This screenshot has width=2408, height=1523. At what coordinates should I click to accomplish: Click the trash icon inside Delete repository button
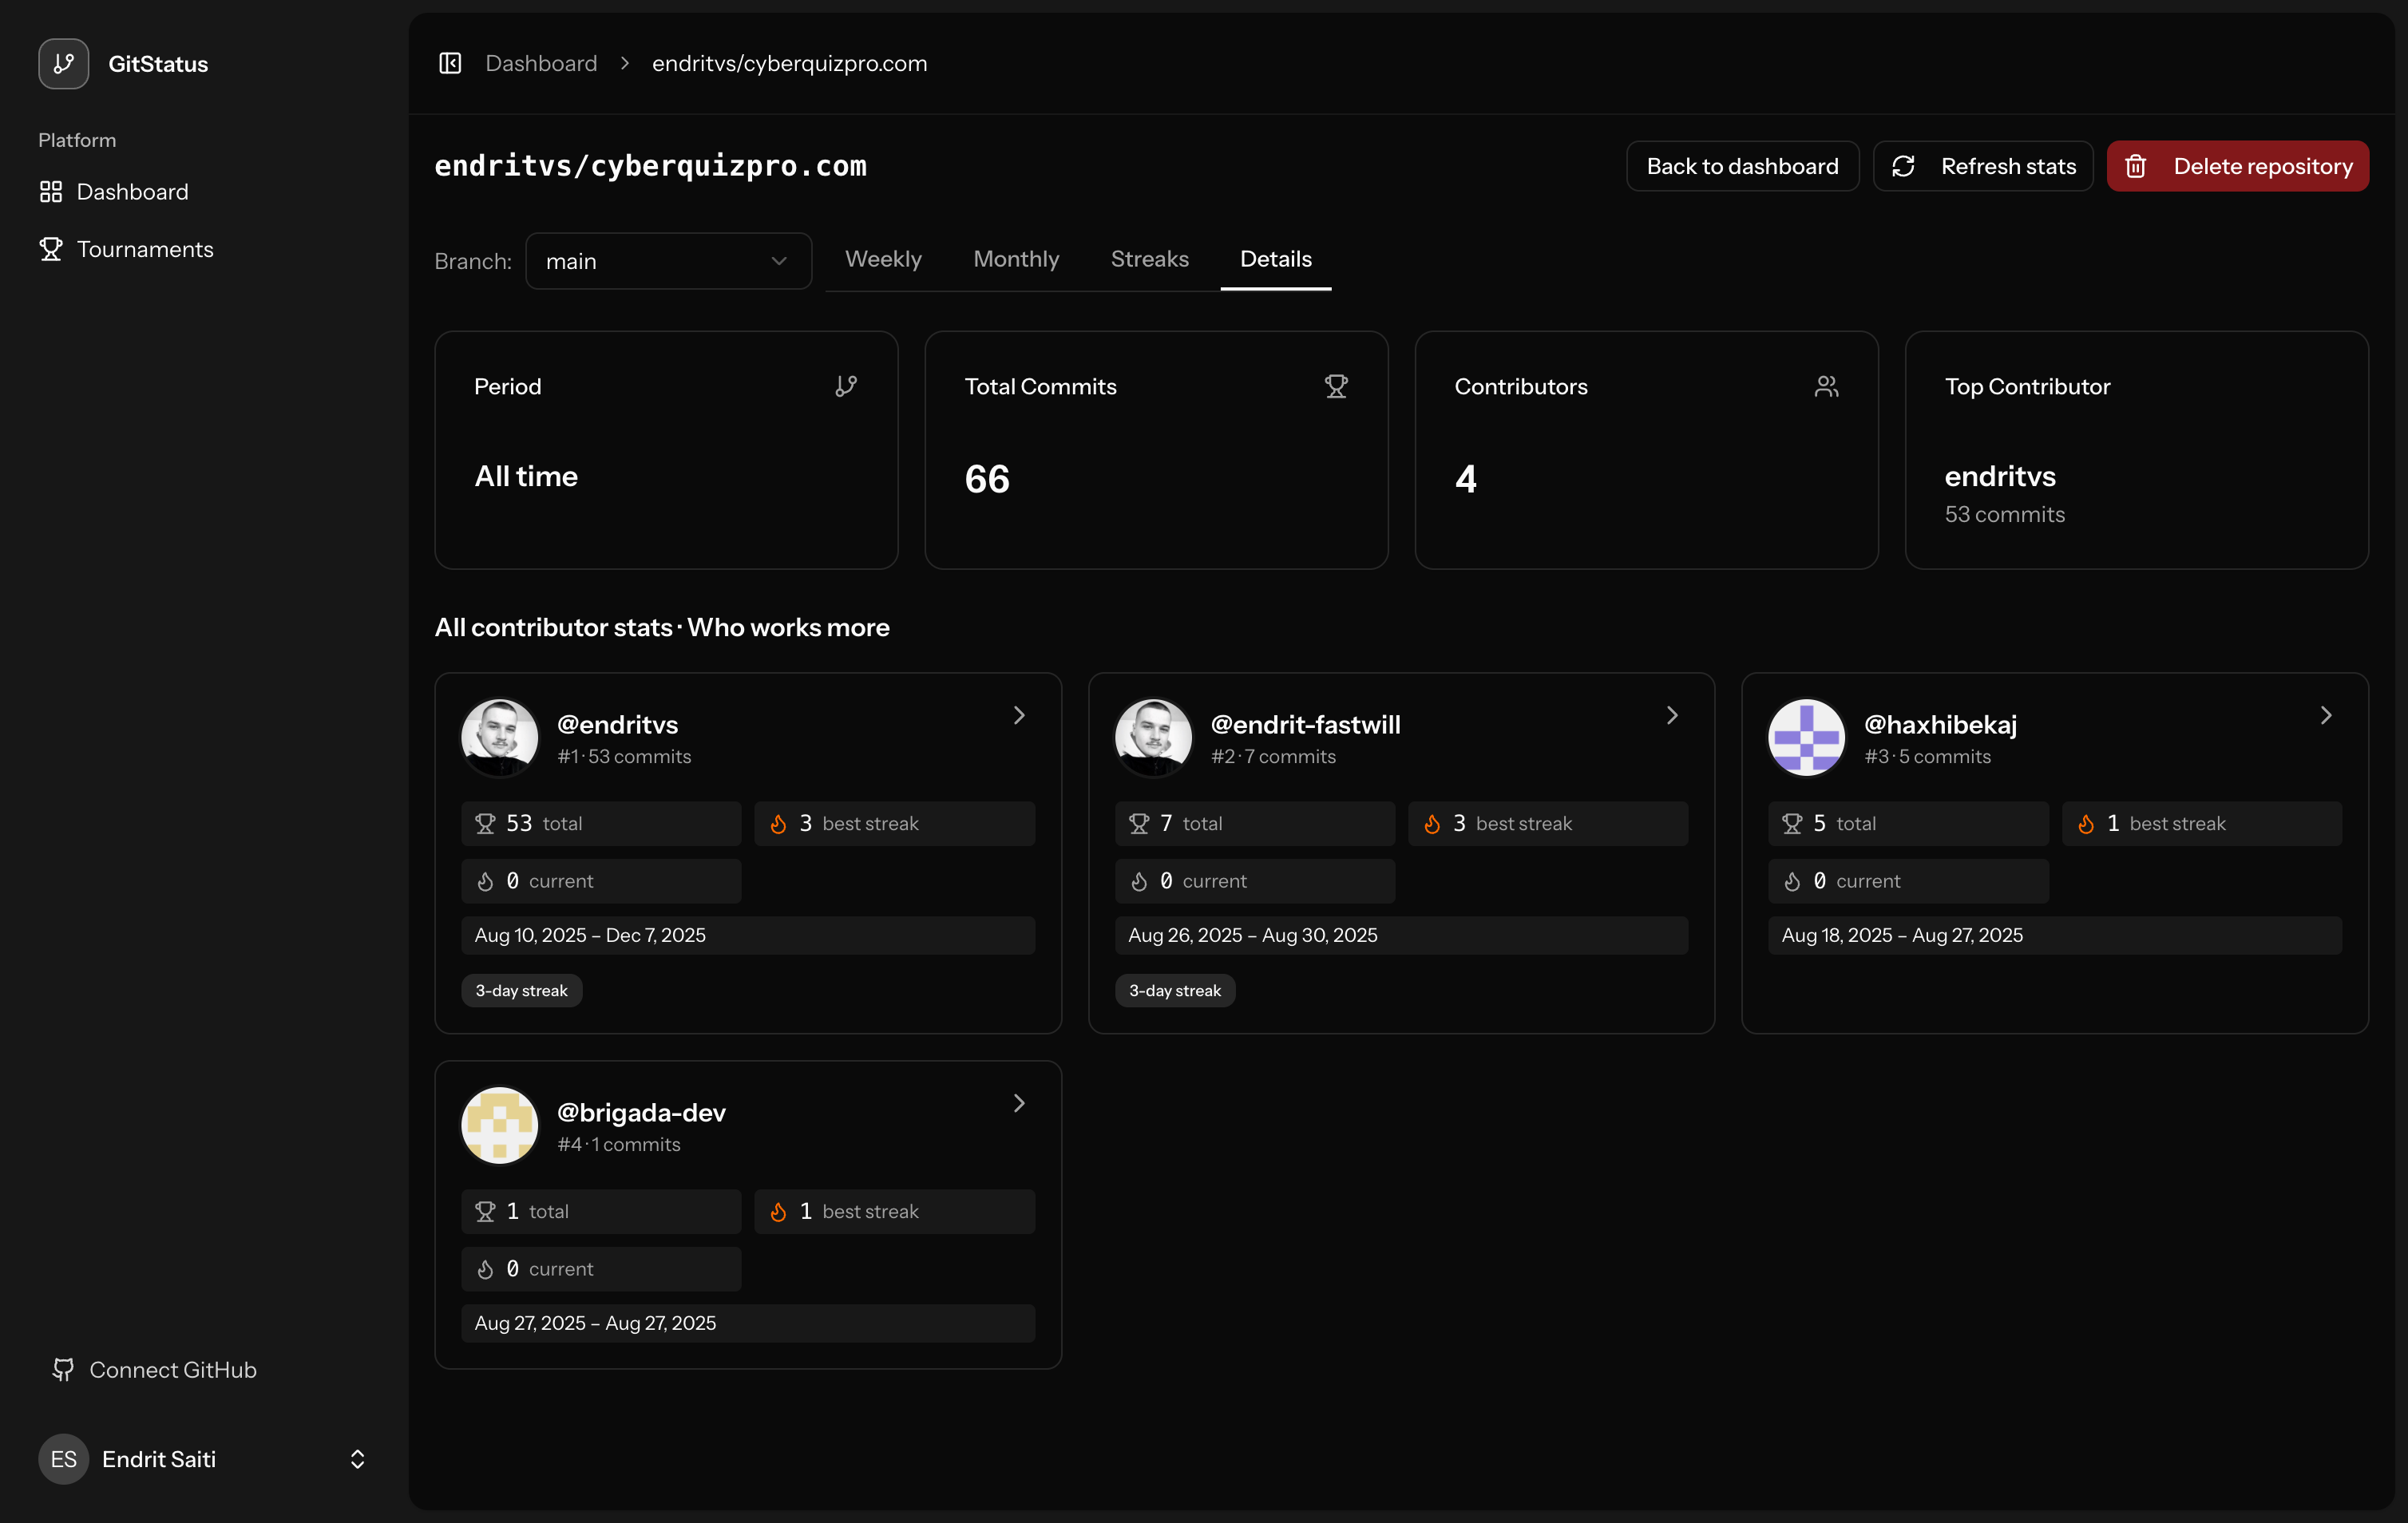(2137, 165)
